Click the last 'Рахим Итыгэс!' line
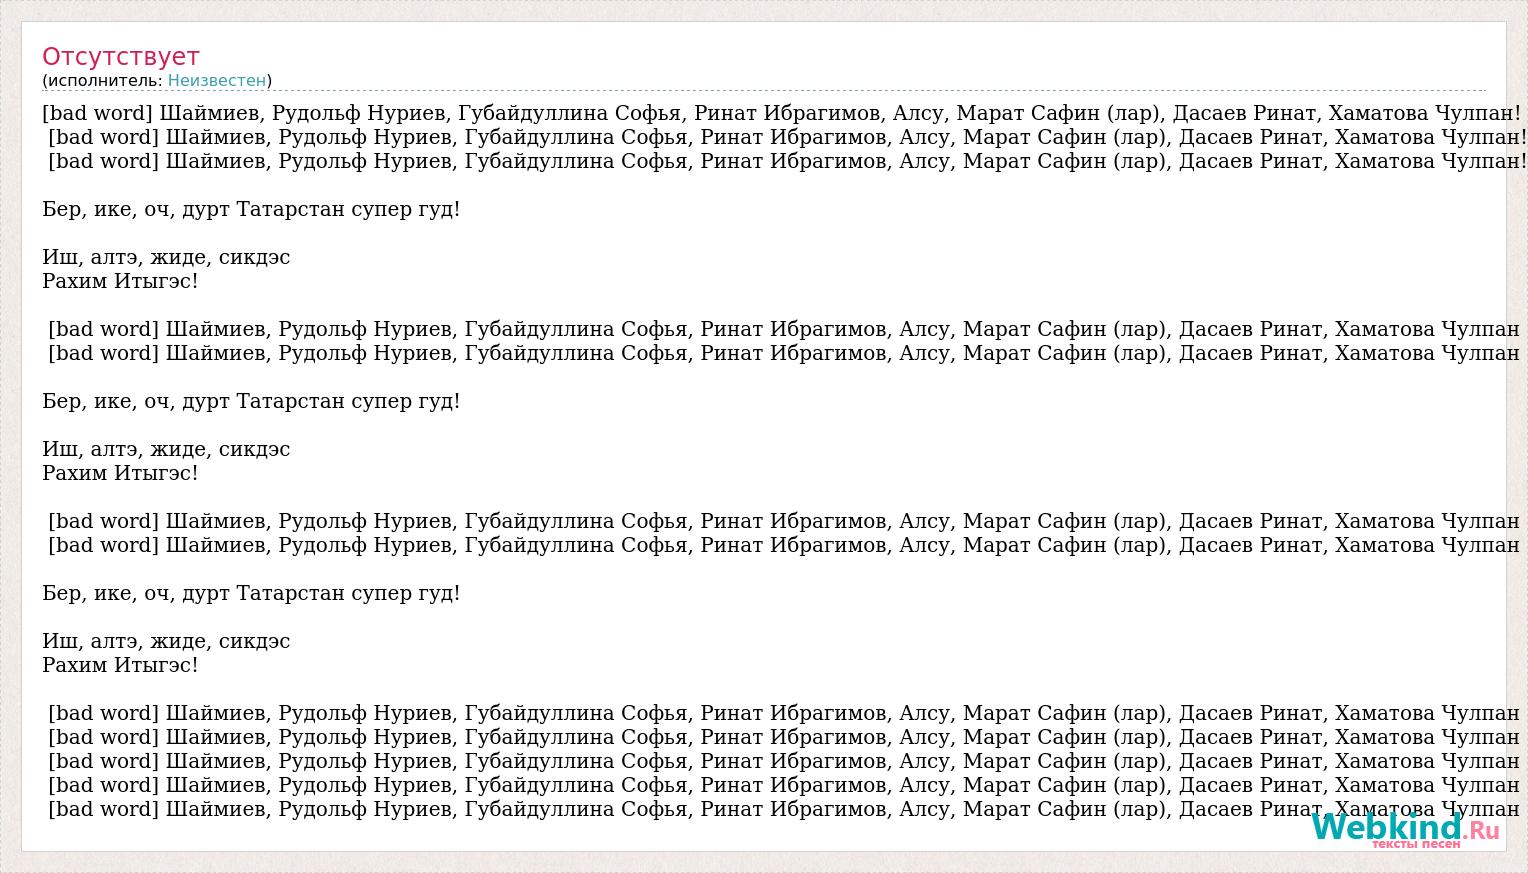1528x873 pixels. pyautogui.click(x=120, y=665)
